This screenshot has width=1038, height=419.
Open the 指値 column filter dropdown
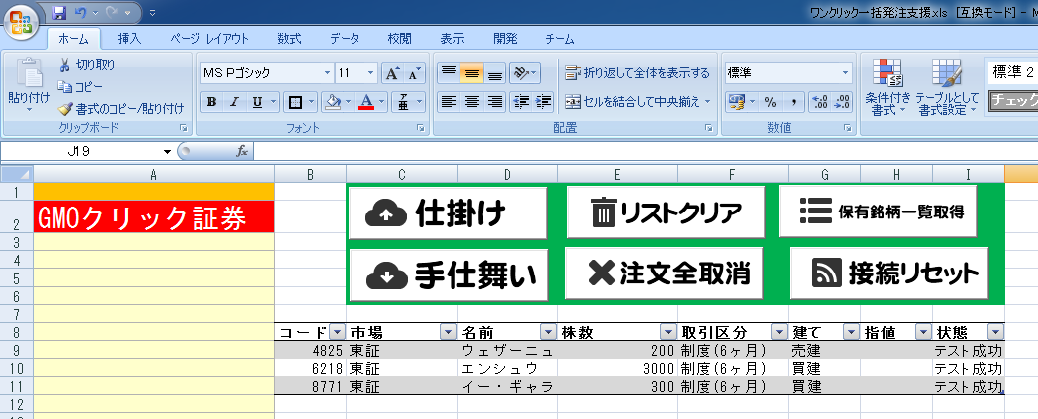pos(923,332)
